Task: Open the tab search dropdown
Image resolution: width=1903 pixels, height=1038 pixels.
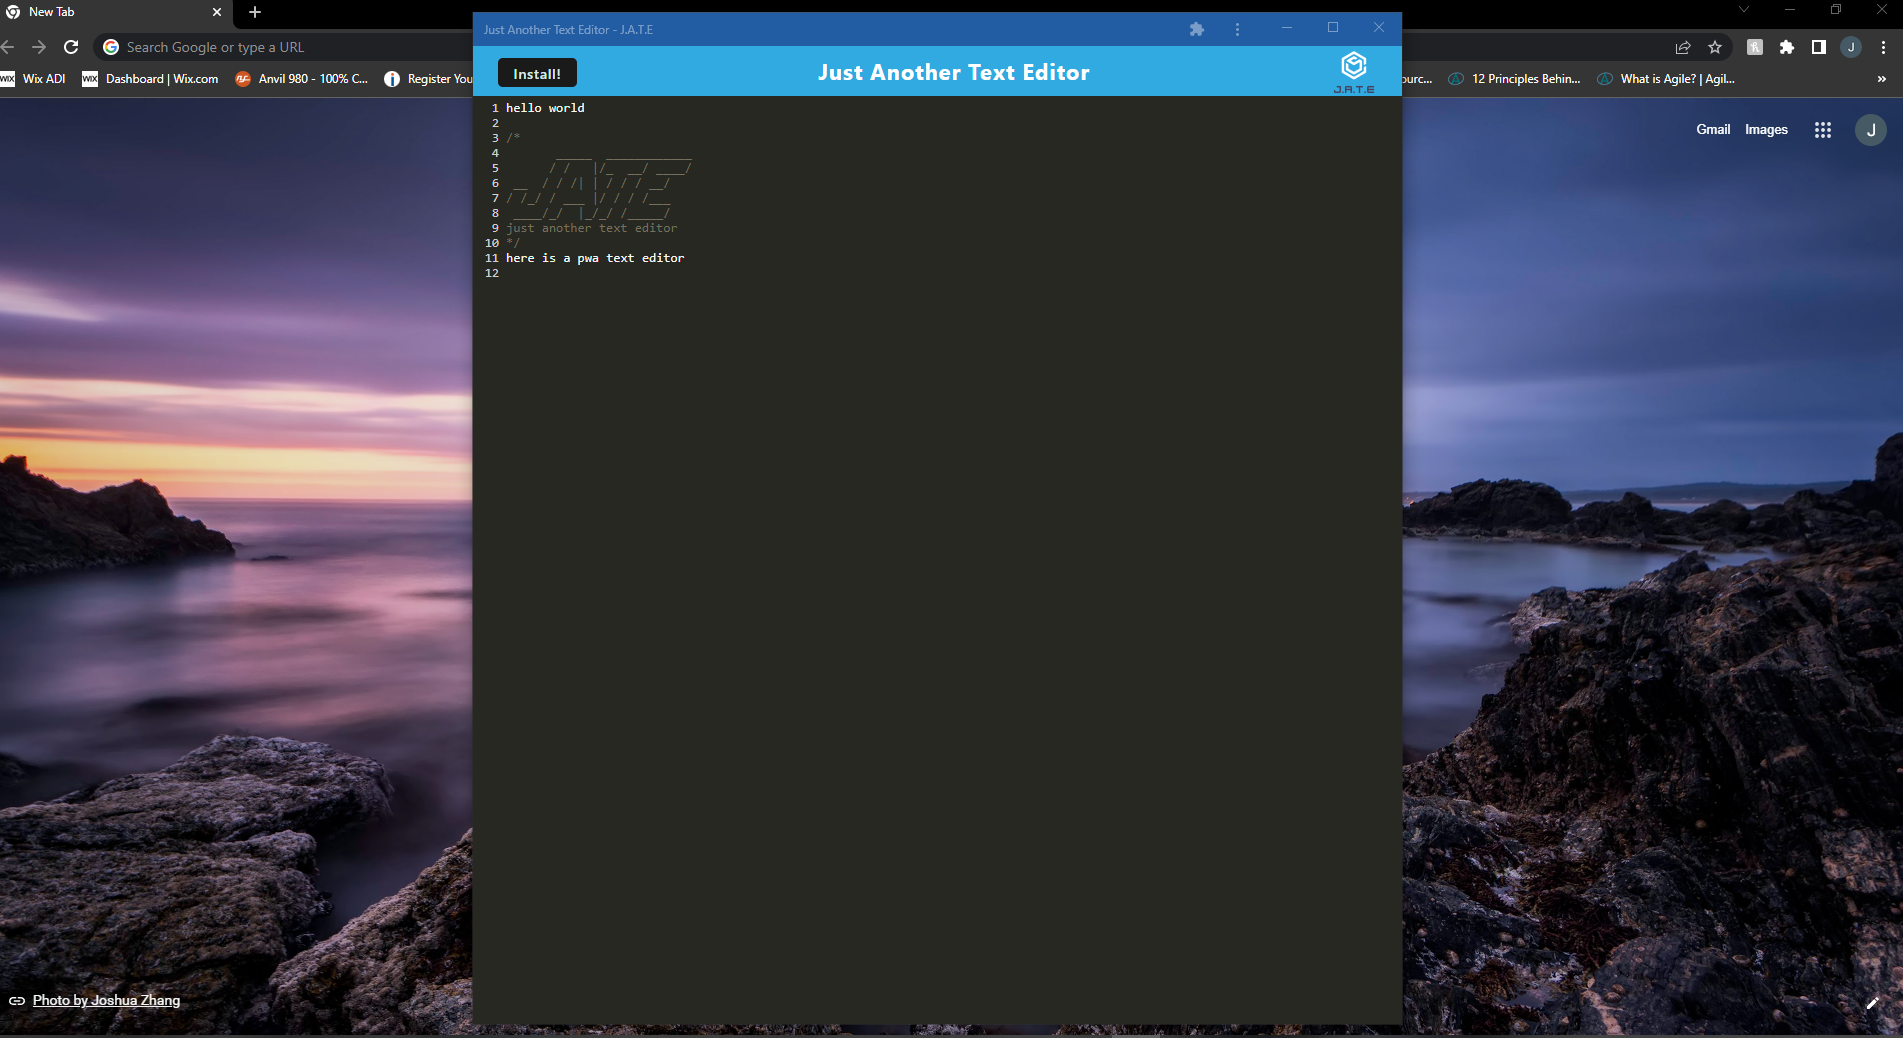Action: [x=1744, y=9]
